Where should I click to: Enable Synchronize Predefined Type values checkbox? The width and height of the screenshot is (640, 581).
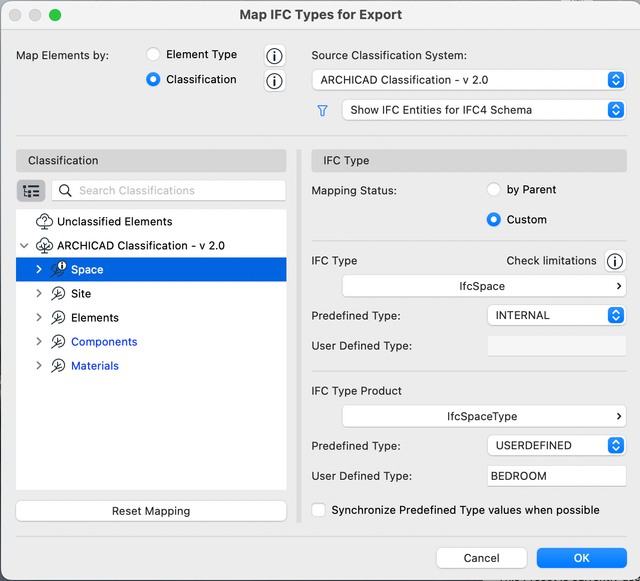pos(318,510)
